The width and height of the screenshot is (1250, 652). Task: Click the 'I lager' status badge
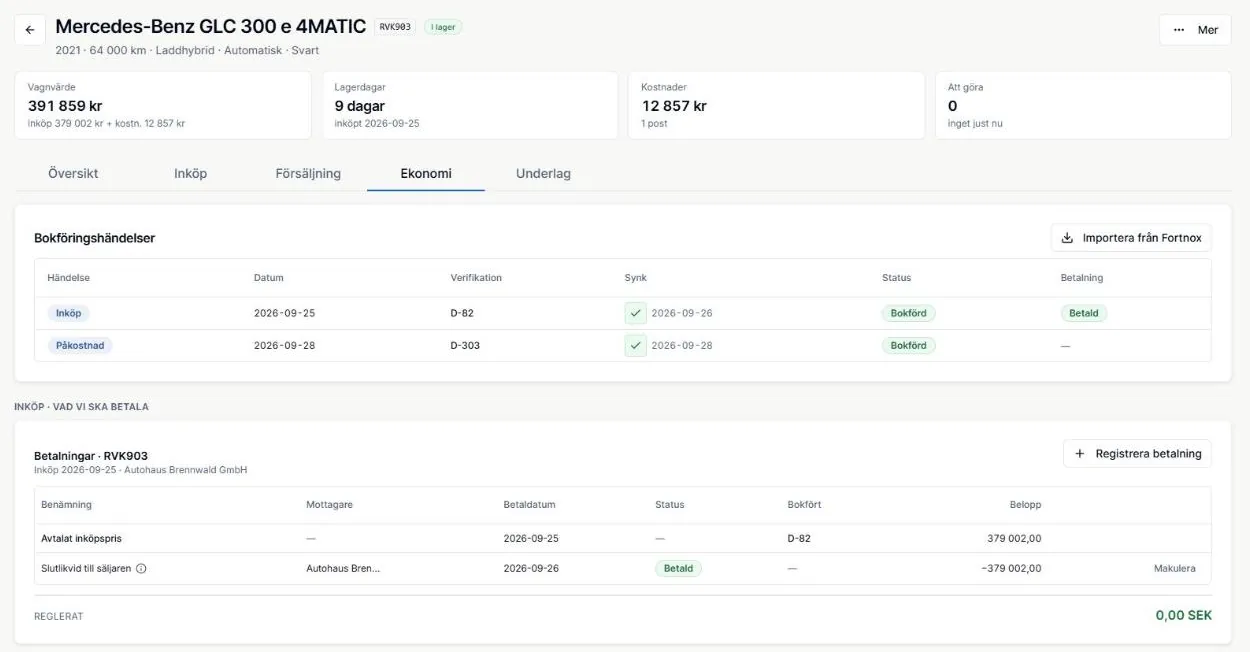point(443,27)
